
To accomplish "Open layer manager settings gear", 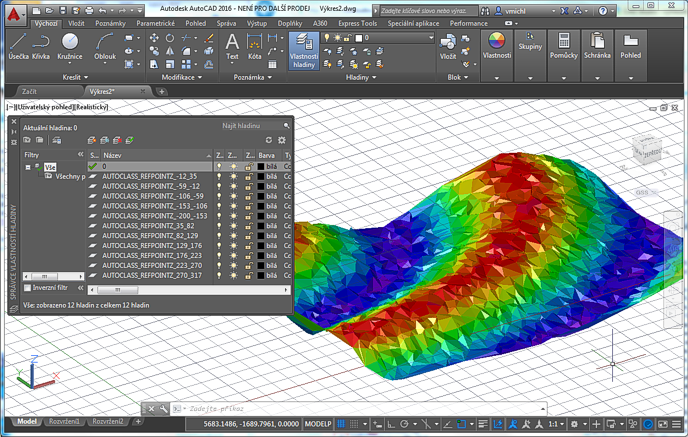I will click(x=282, y=140).
